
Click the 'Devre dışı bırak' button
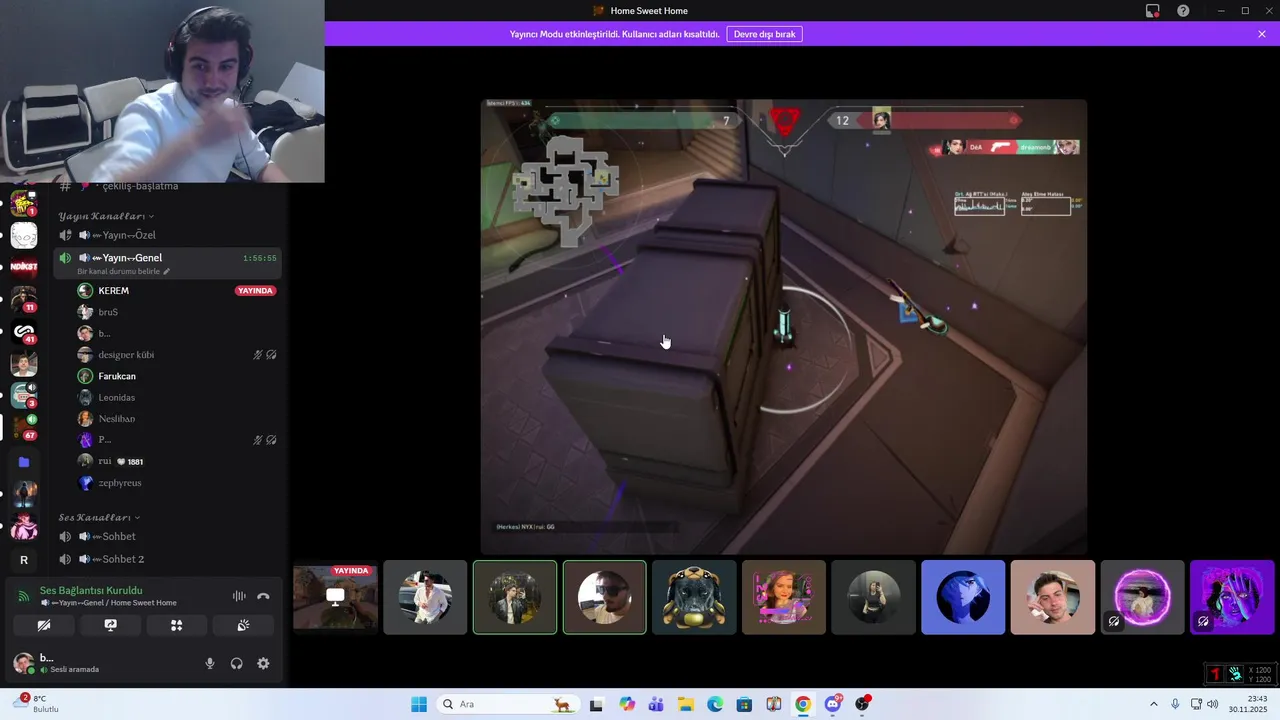[x=764, y=34]
